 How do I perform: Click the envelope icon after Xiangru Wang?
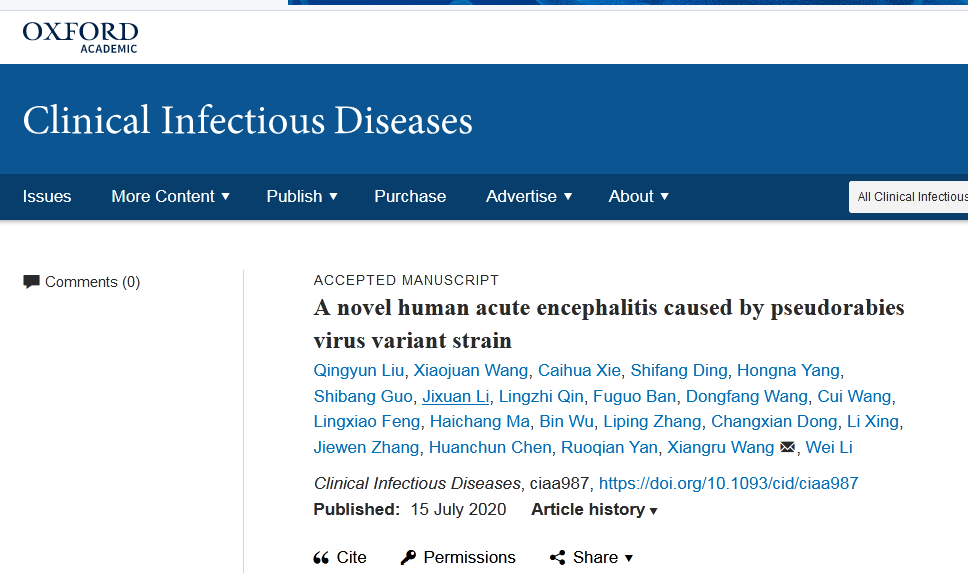(x=787, y=447)
